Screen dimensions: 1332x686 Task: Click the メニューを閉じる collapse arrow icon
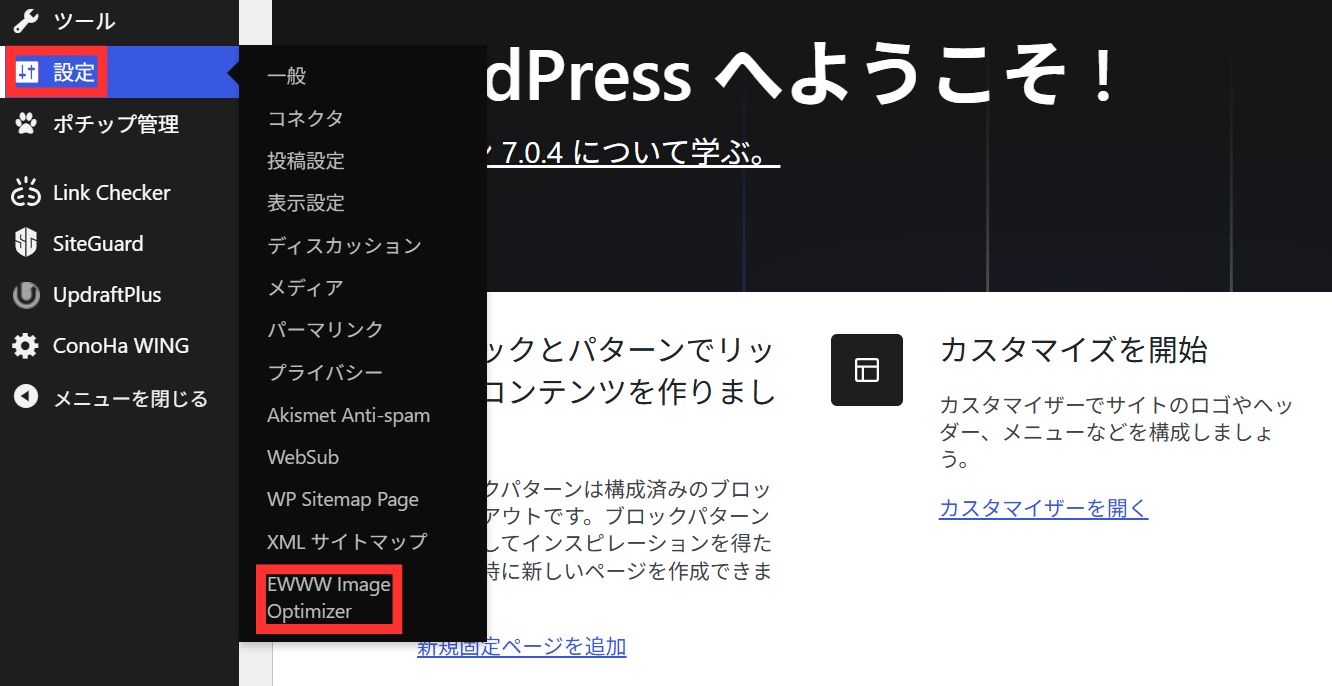pos(26,398)
